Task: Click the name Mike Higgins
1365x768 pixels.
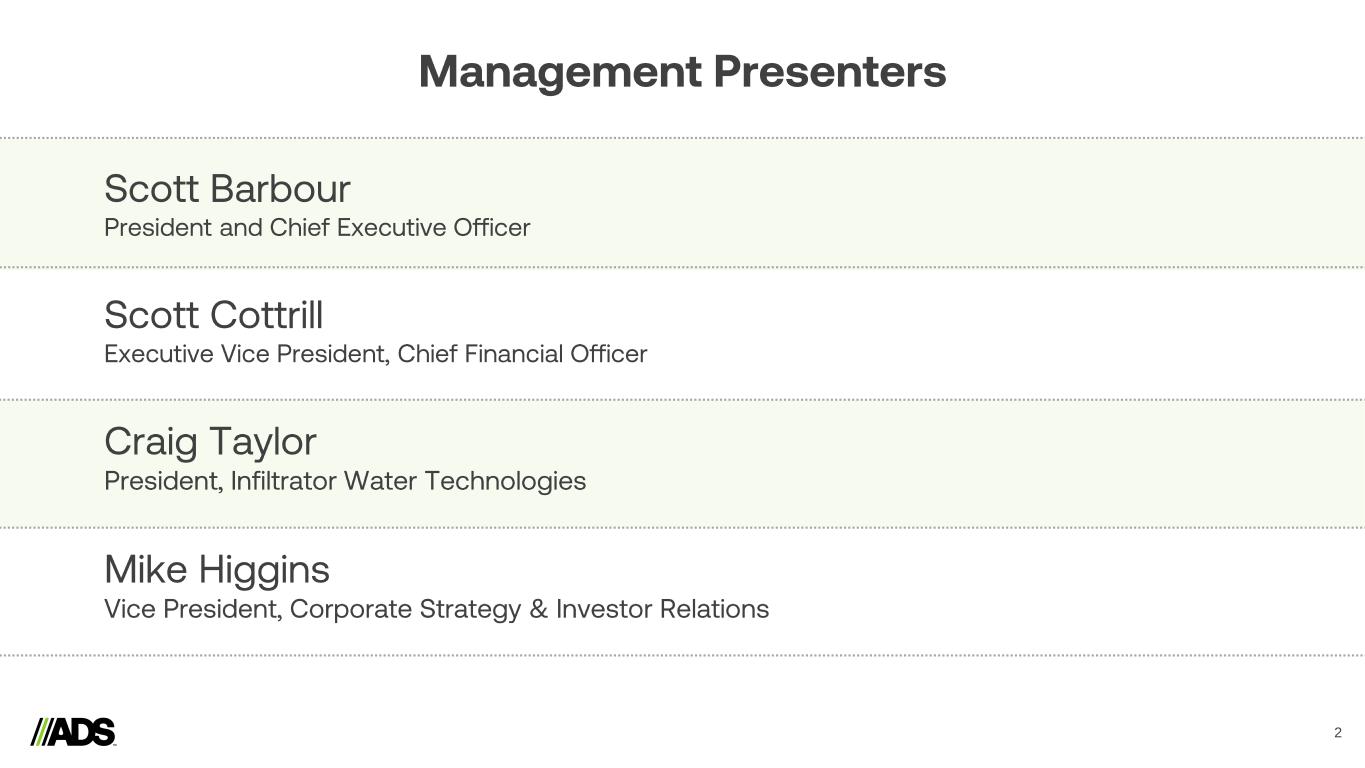Action: pyautogui.click(x=217, y=570)
